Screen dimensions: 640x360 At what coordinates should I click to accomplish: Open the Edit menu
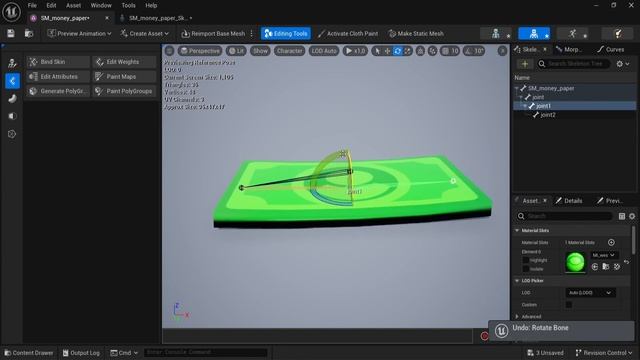[51, 5]
